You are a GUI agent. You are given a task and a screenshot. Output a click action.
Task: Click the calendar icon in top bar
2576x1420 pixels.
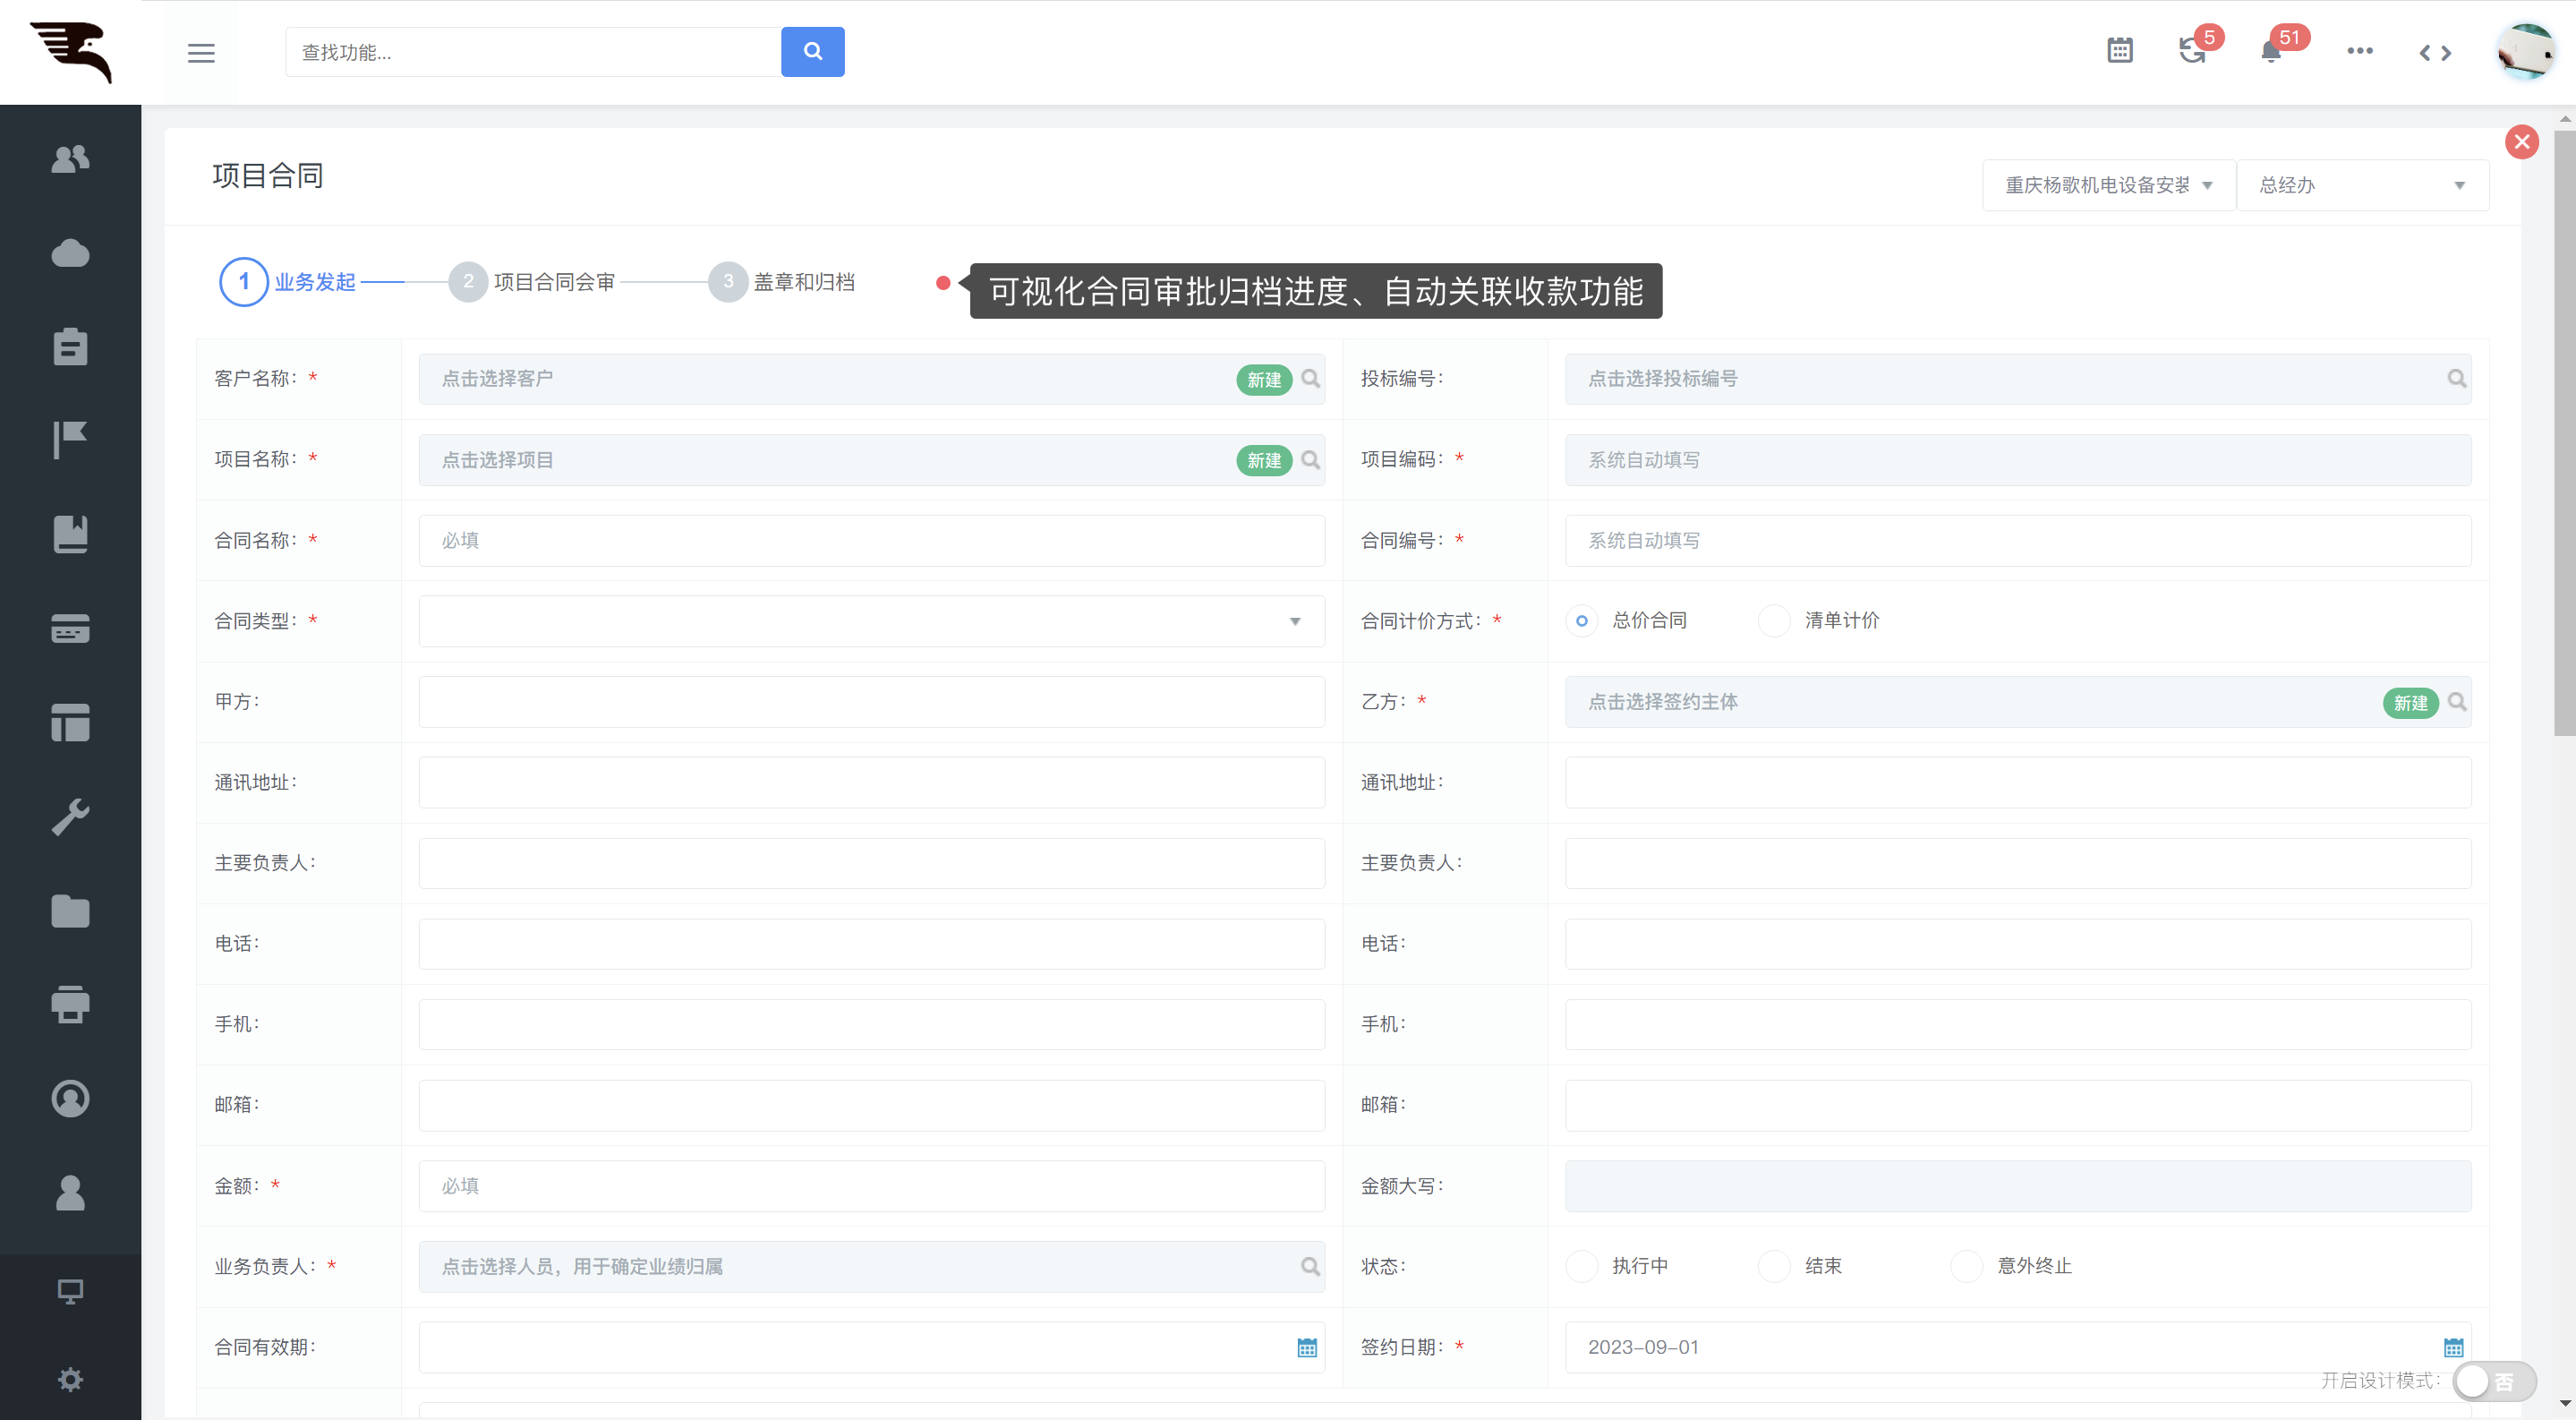2119,51
